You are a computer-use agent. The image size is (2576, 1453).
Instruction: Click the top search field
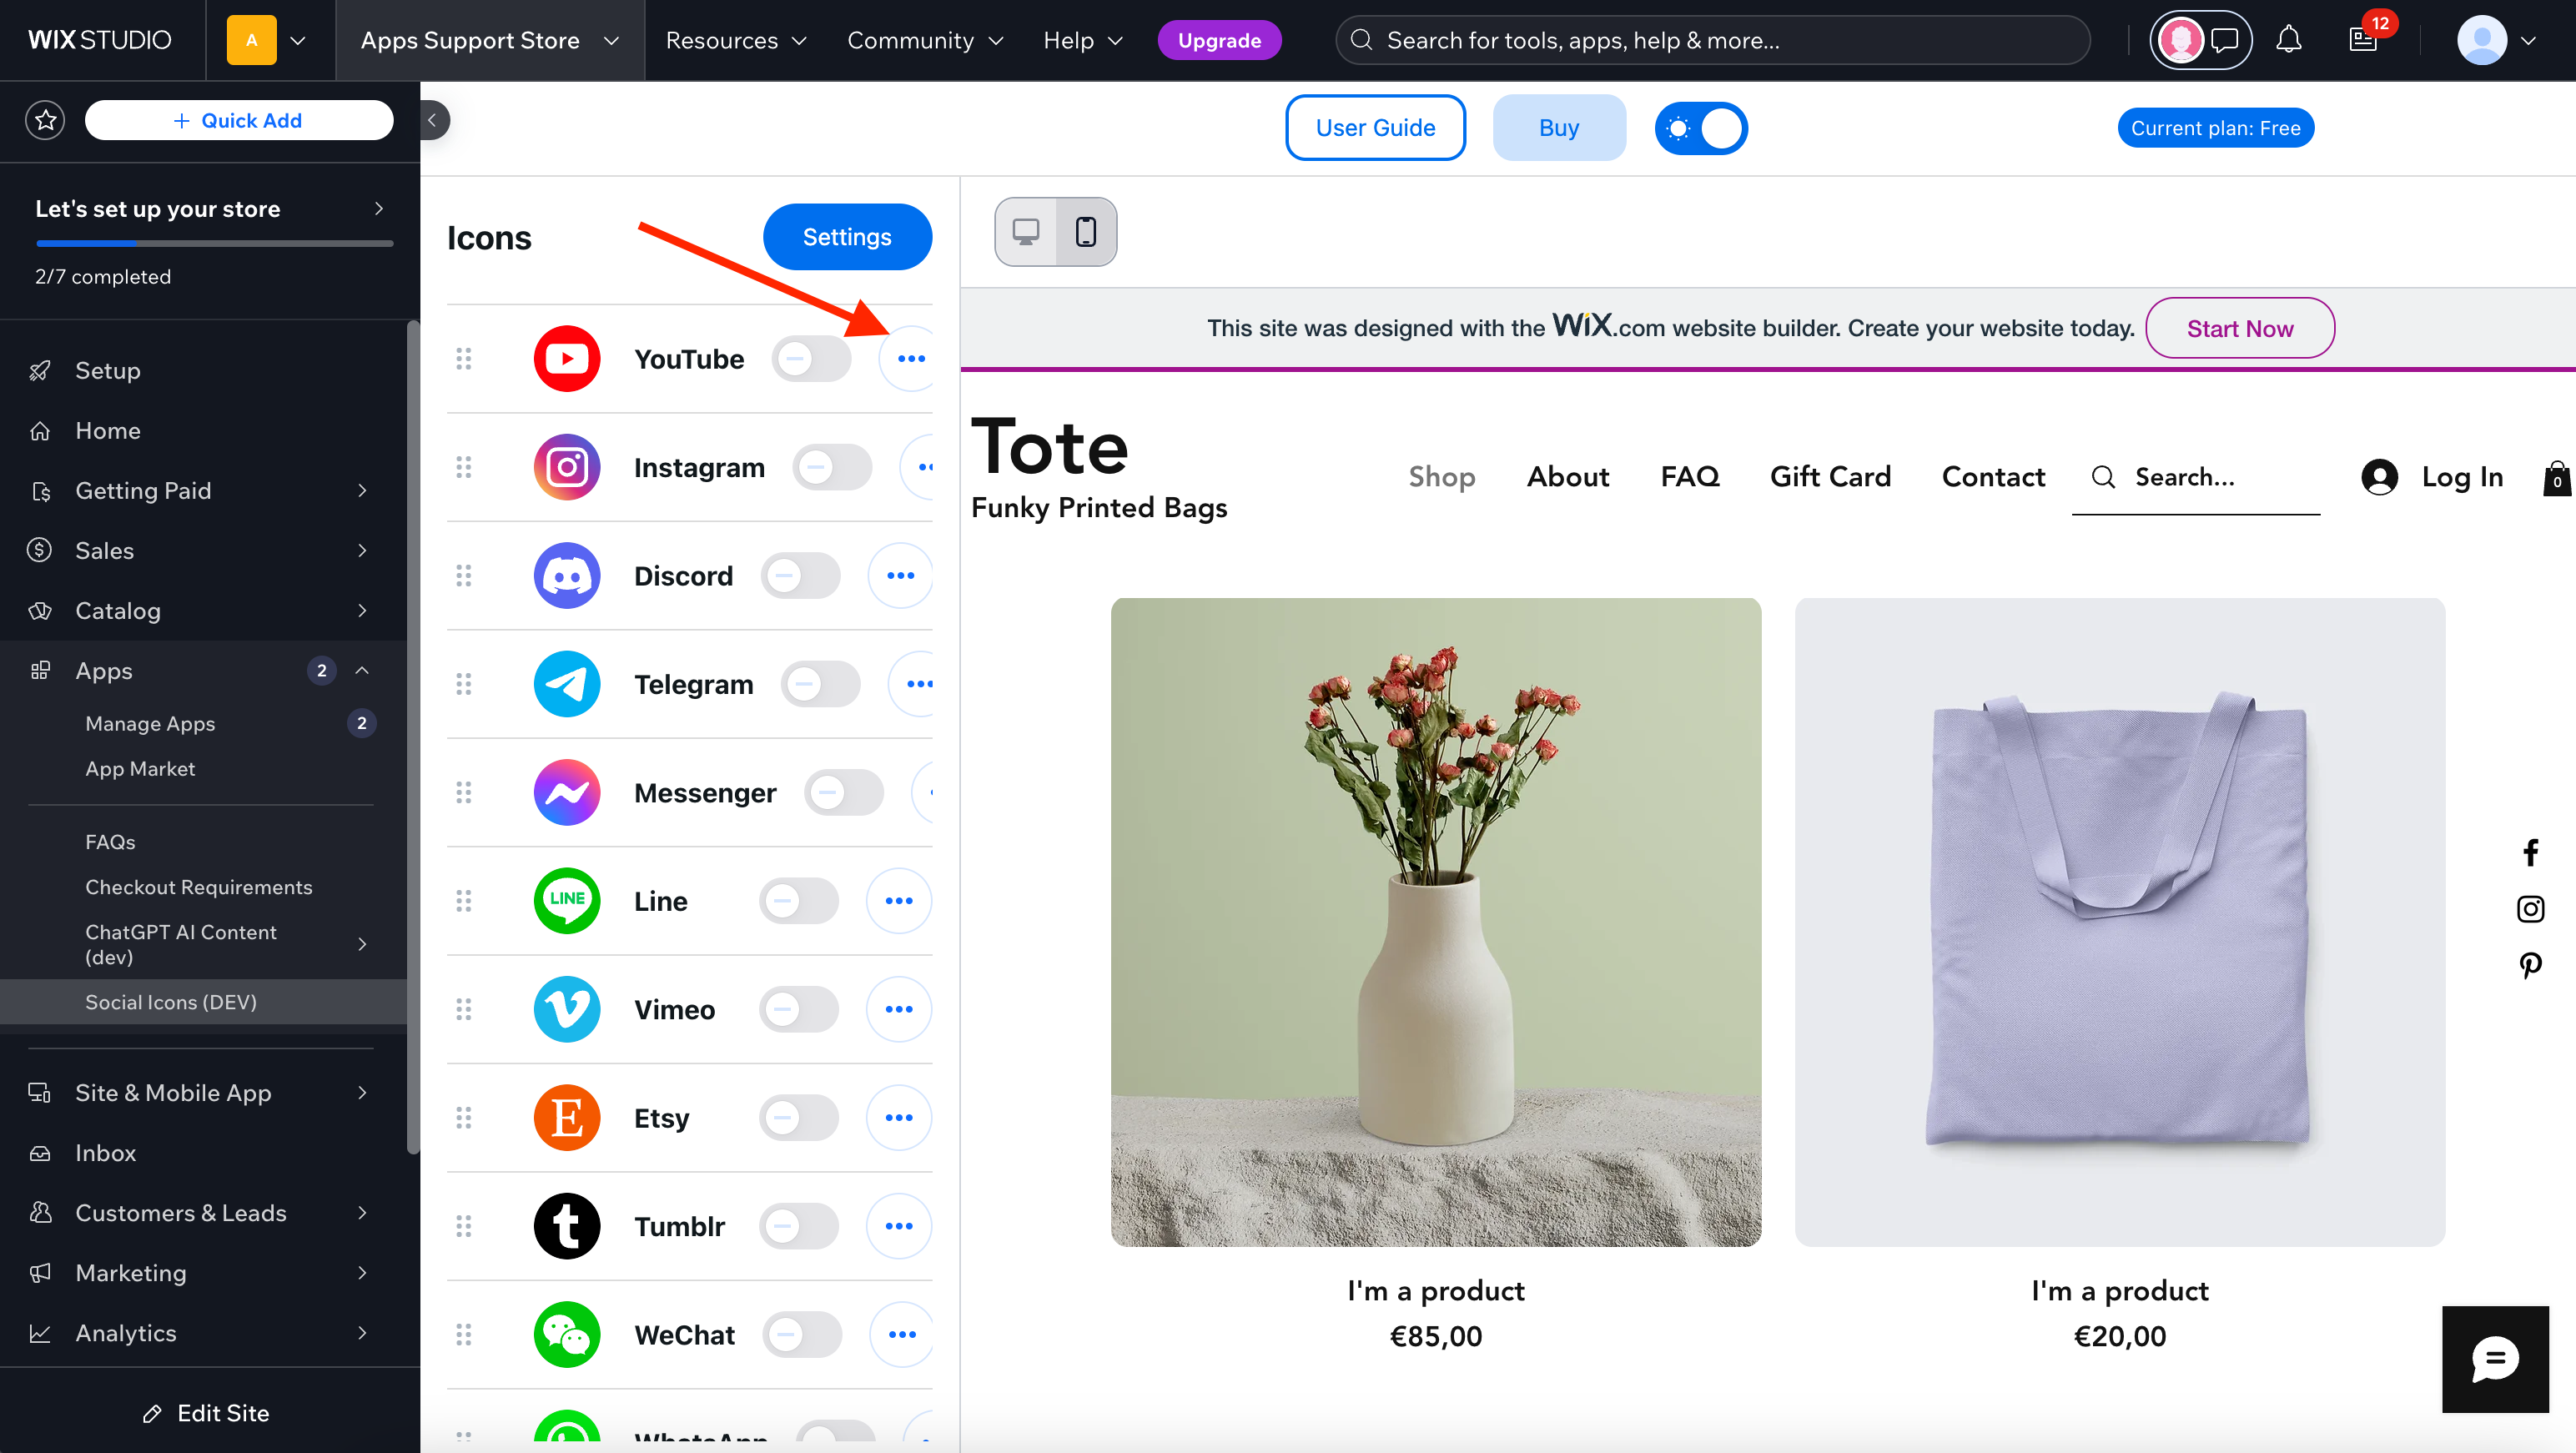1712,40
